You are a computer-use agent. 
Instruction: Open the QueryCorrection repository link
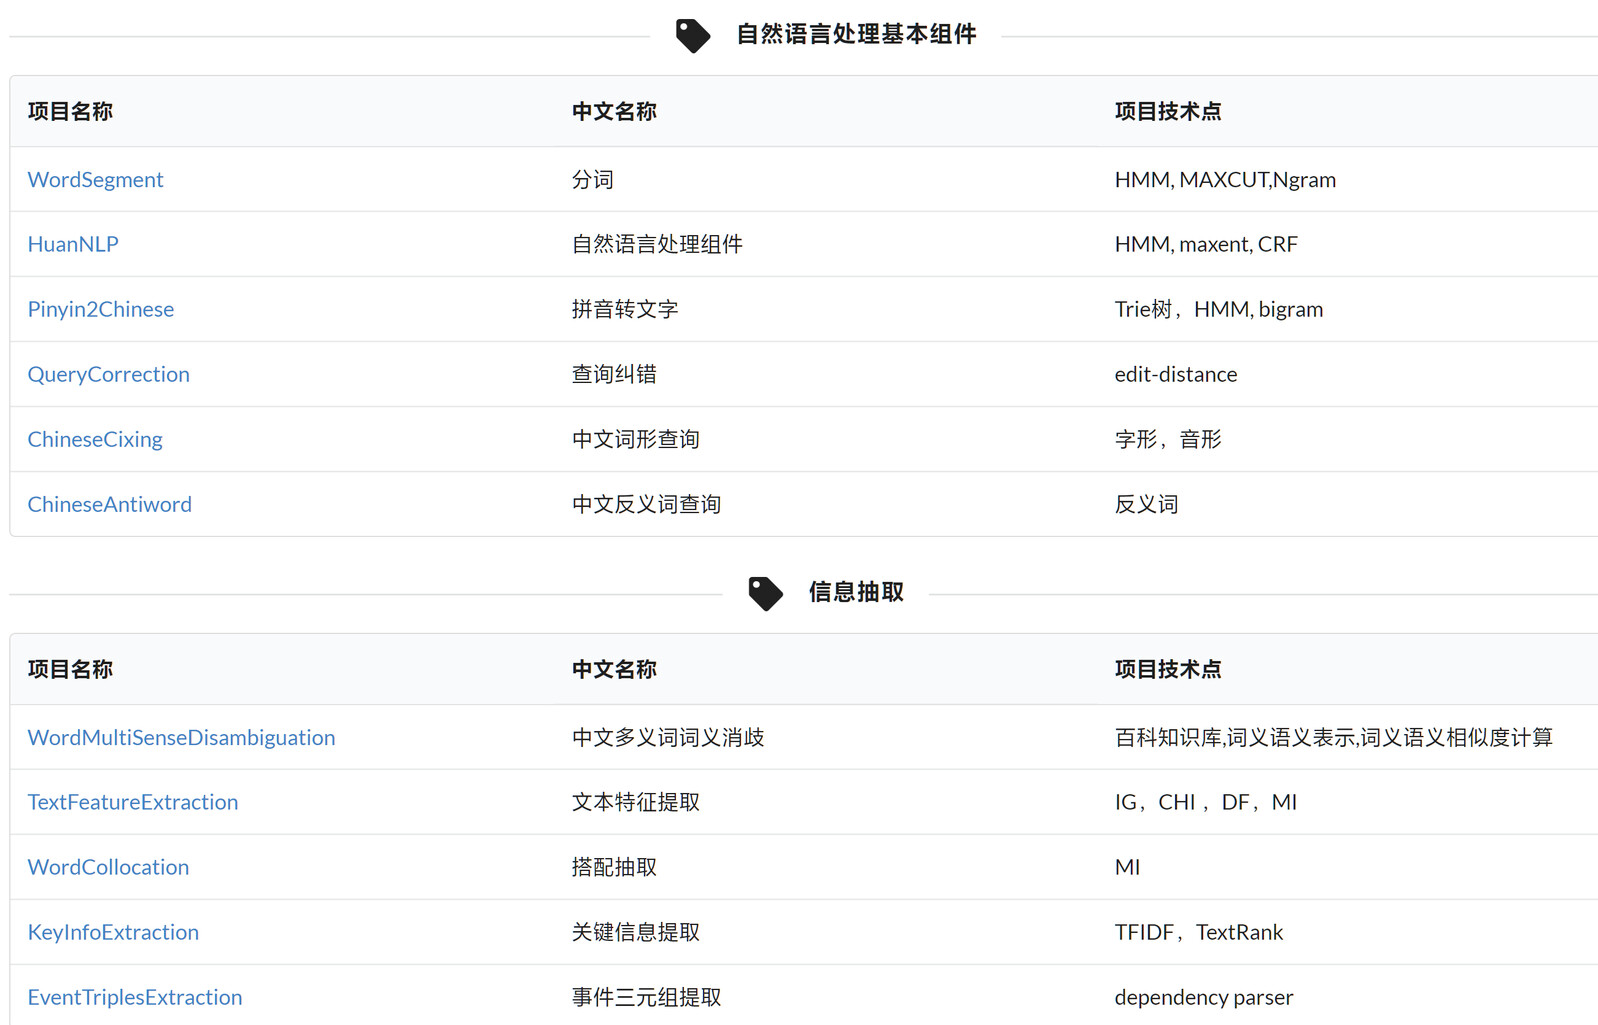tap(108, 375)
